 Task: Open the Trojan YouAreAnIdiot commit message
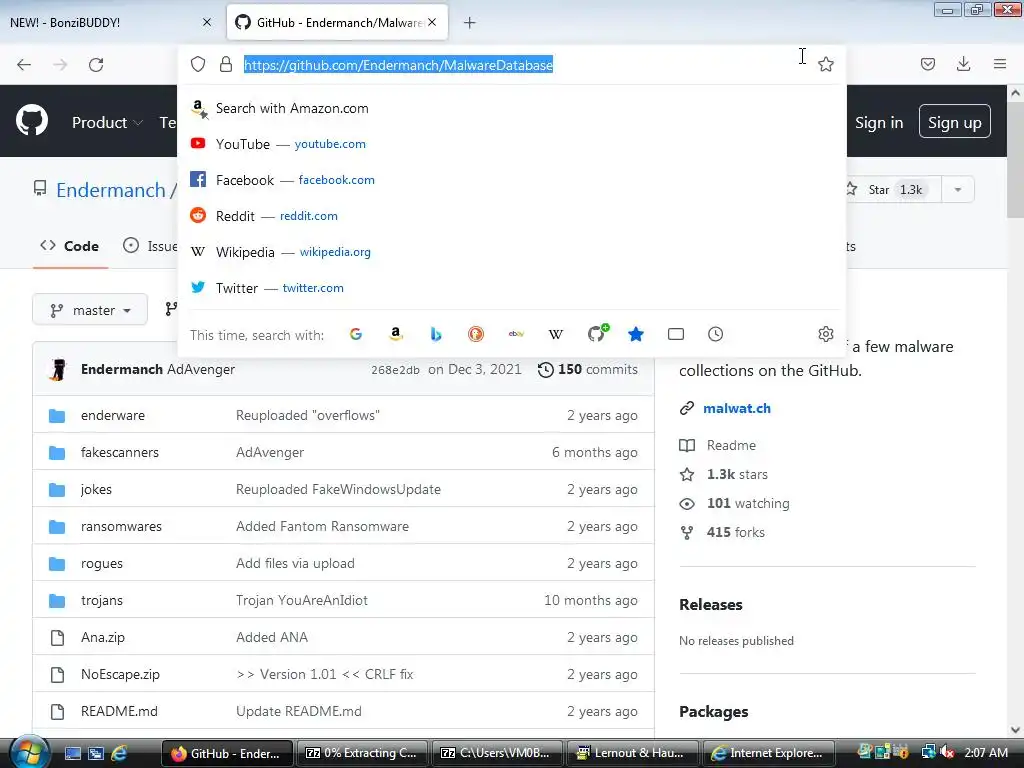(302, 601)
